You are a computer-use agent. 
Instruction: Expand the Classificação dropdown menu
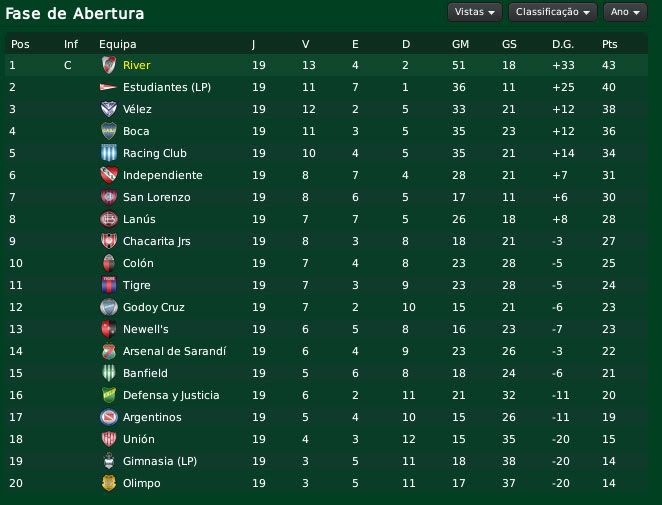(x=552, y=12)
